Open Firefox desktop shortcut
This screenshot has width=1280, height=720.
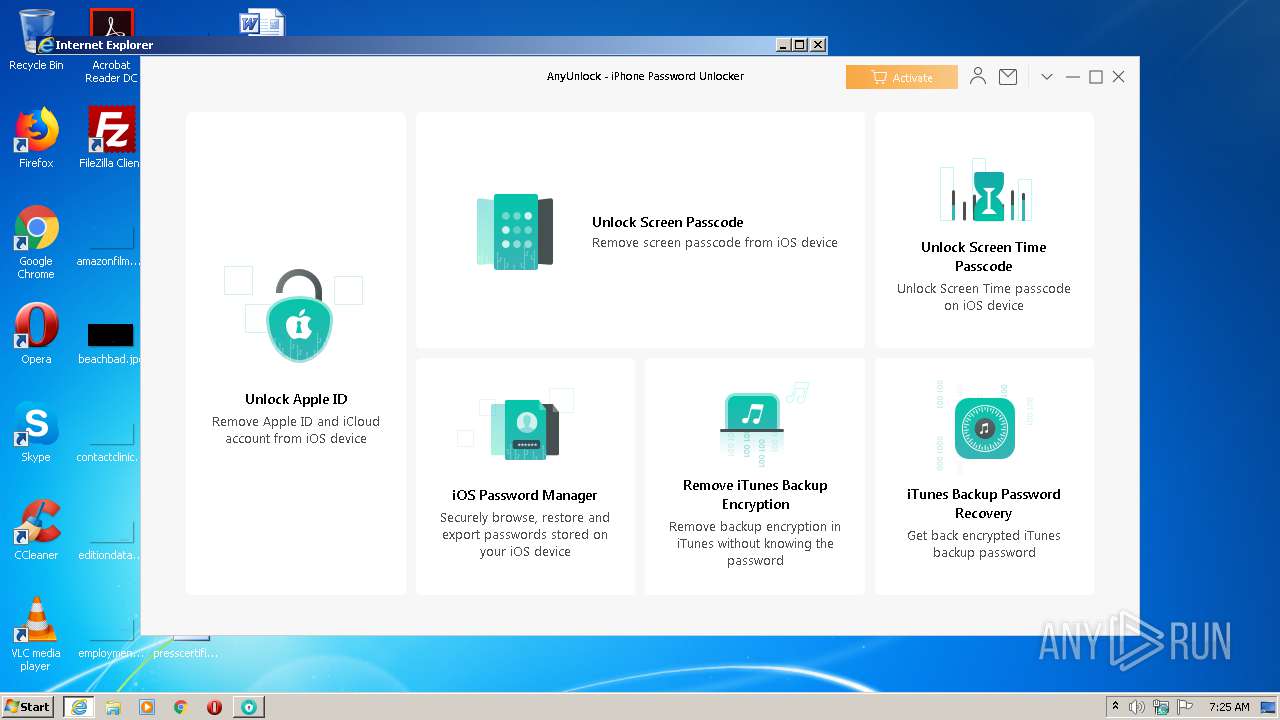[36, 138]
